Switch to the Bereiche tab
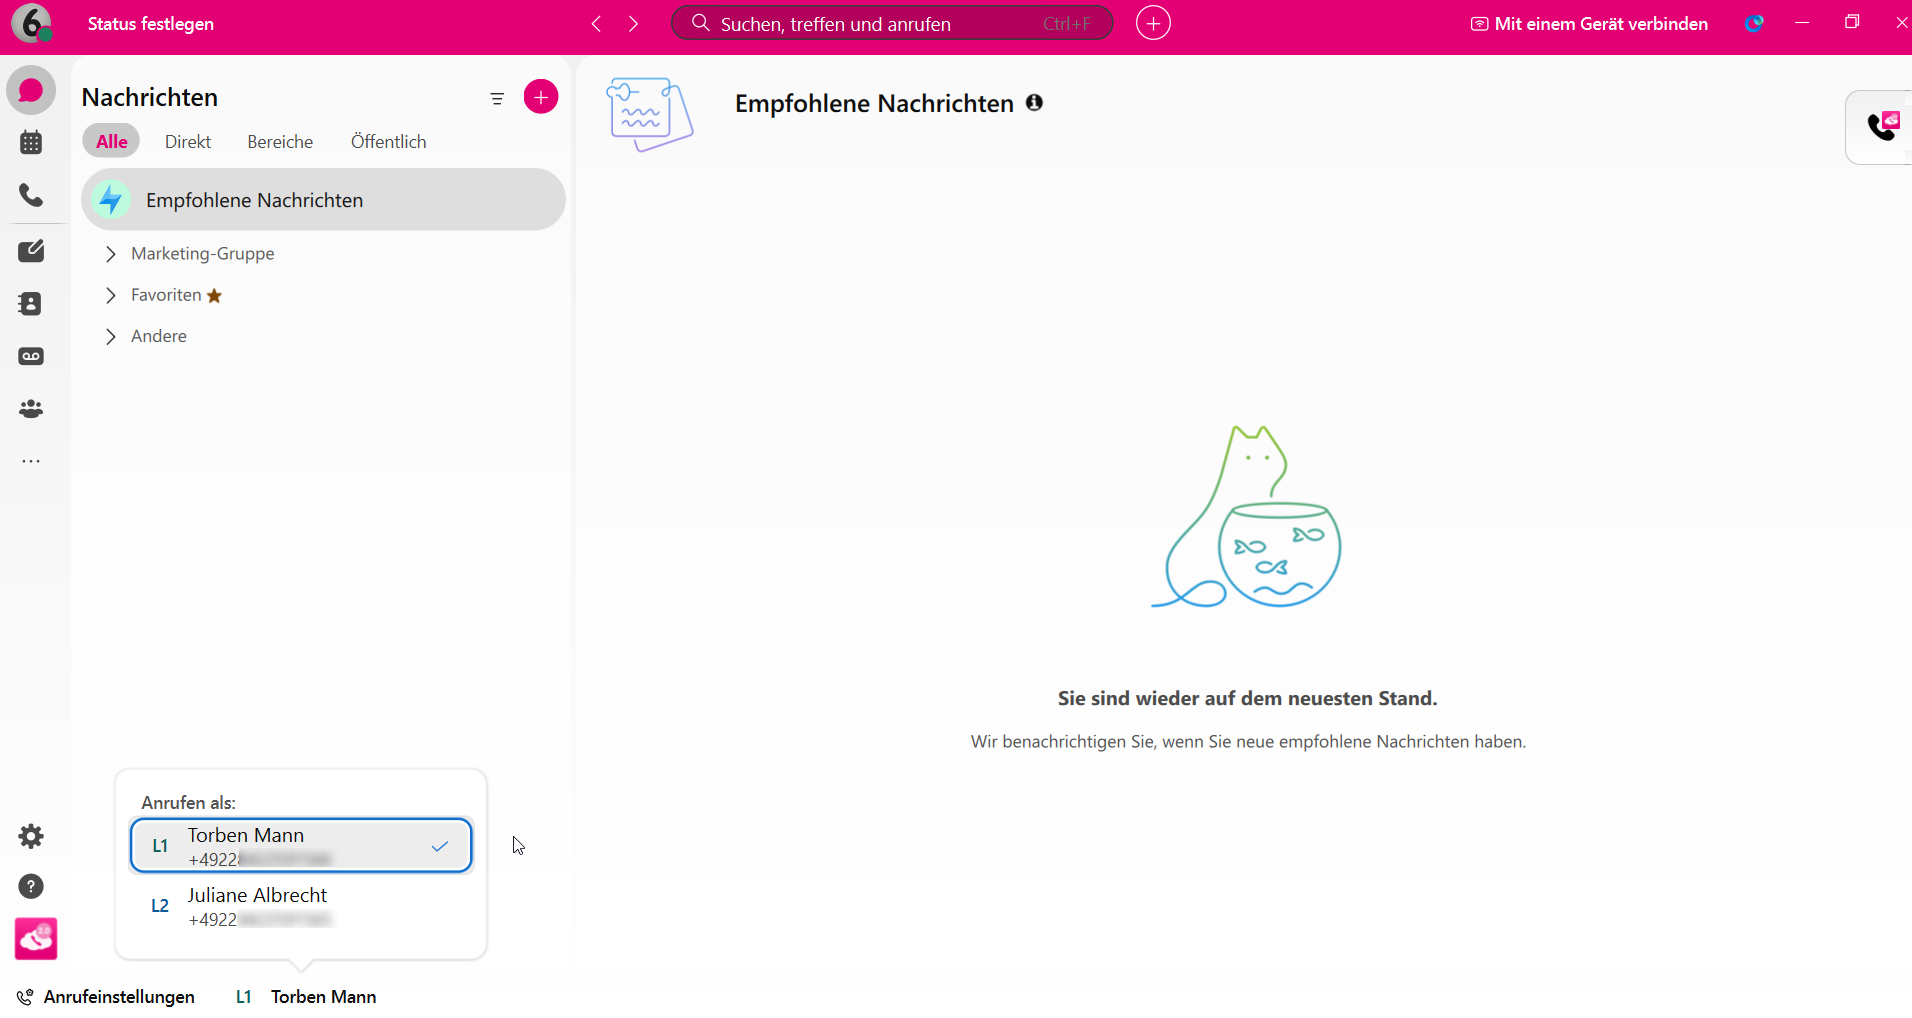Viewport: 1912px width, 1018px height. point(279,141)
